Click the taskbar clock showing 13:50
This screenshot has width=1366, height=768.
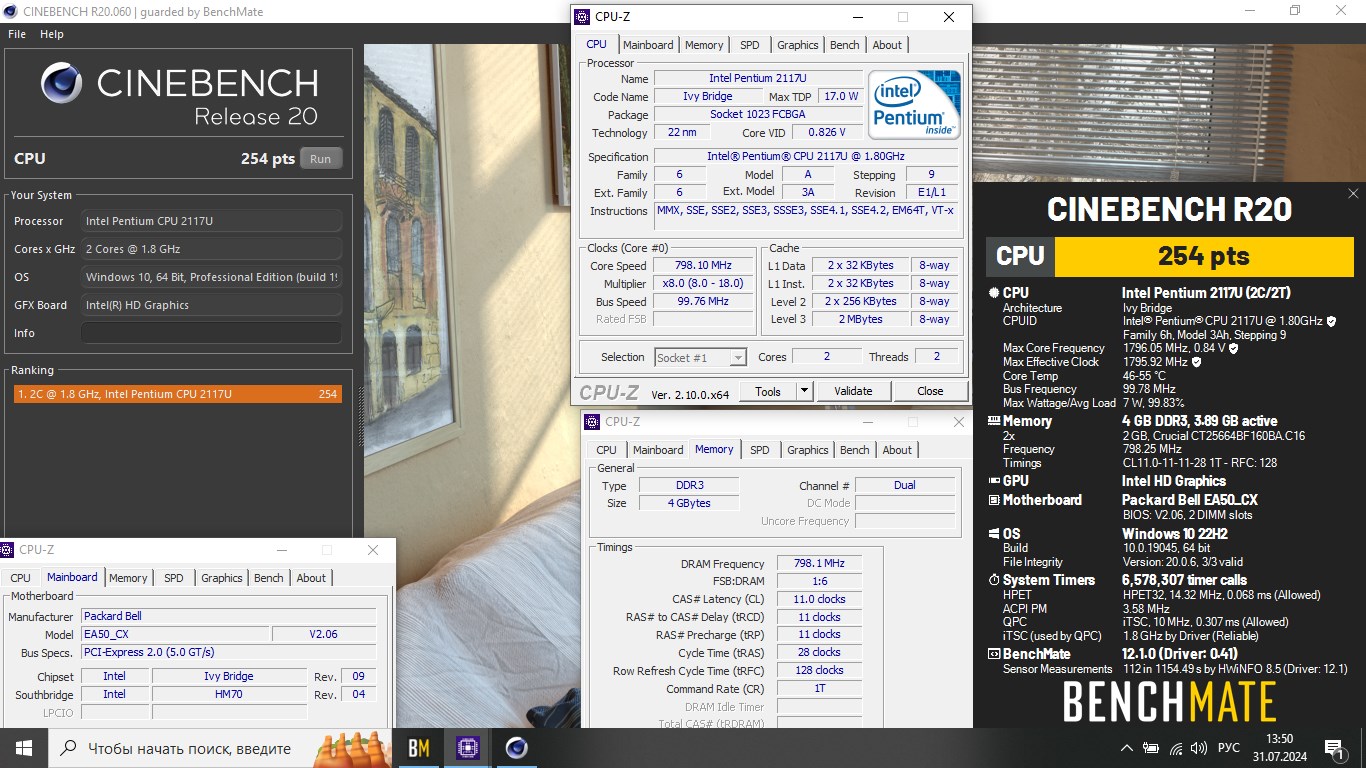pyautogui.click(x=1280, y=748)
